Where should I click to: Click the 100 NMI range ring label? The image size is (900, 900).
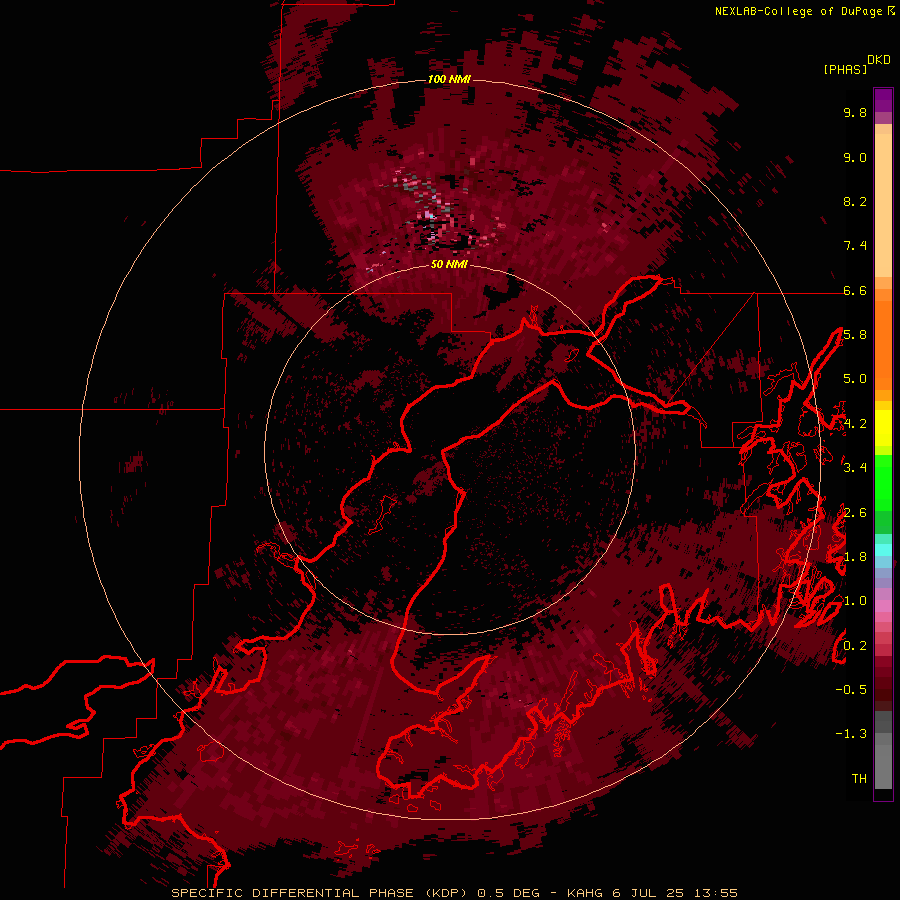coord(449,79)
